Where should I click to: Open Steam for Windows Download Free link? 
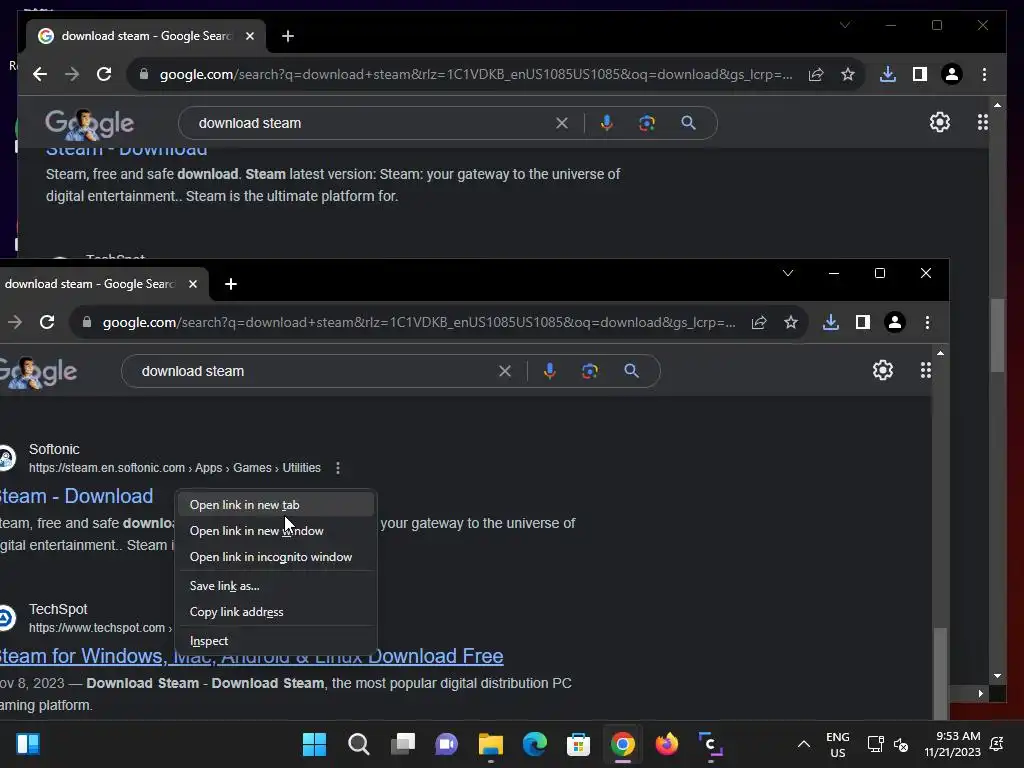pyautogui.click(x=251, y=656)
